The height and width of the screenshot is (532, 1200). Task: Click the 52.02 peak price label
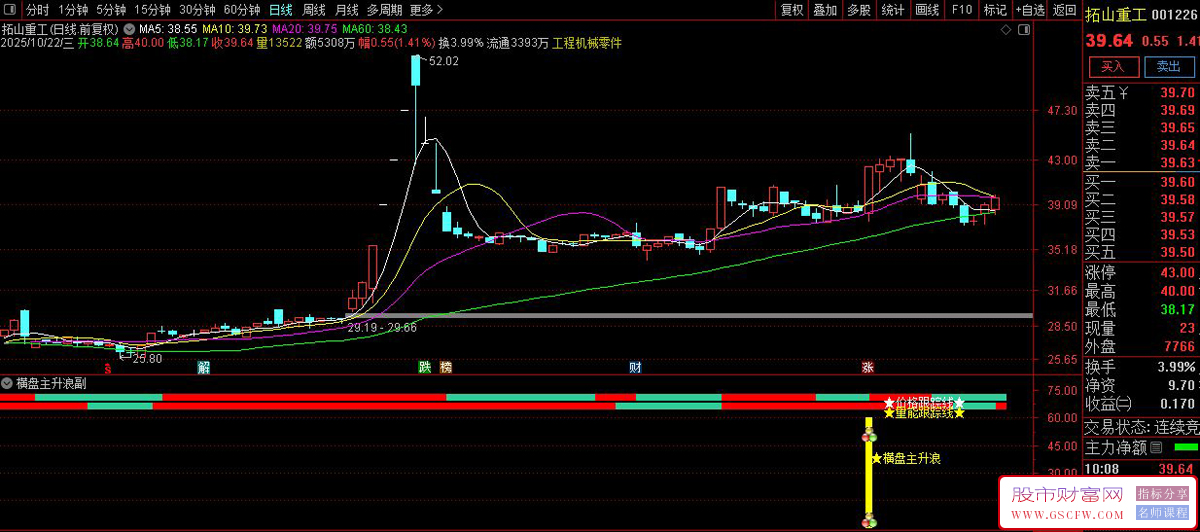444,62
